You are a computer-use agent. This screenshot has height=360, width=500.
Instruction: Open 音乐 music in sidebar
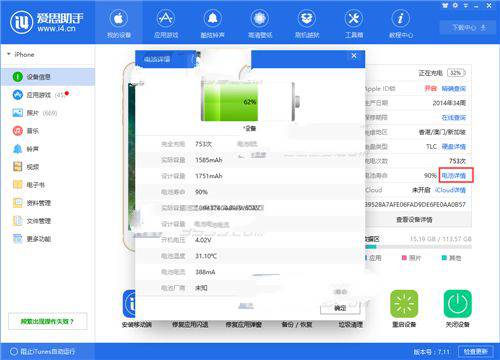point(47,131)
